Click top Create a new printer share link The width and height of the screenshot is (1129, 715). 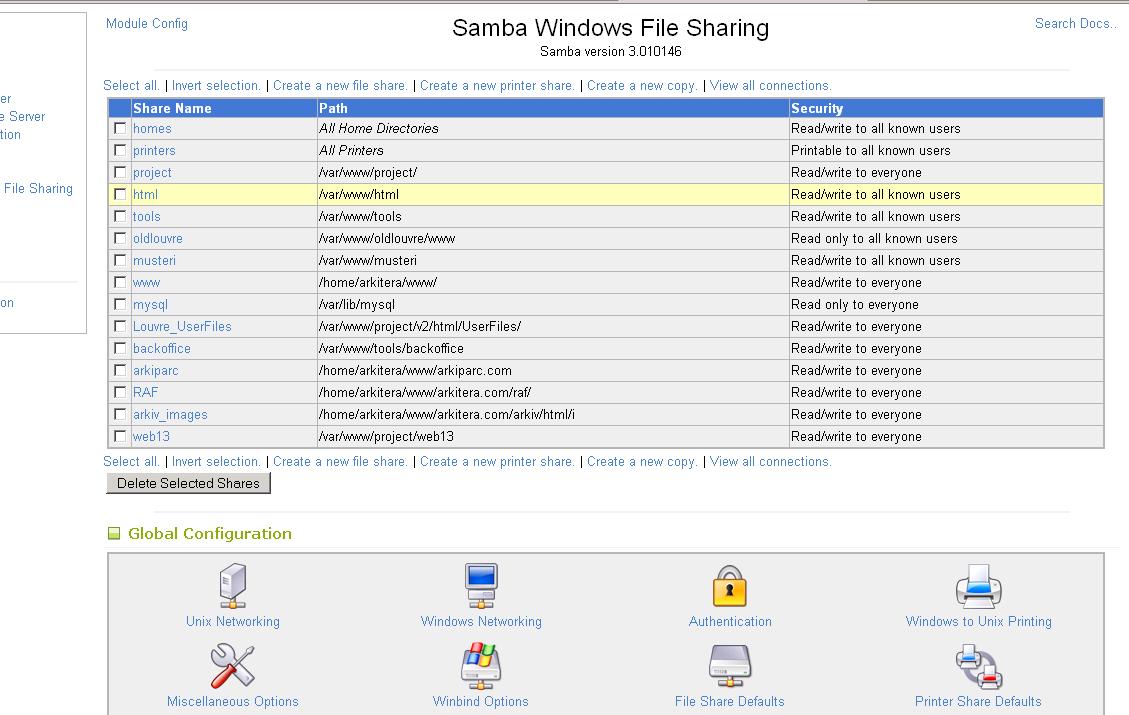point(498,86)
